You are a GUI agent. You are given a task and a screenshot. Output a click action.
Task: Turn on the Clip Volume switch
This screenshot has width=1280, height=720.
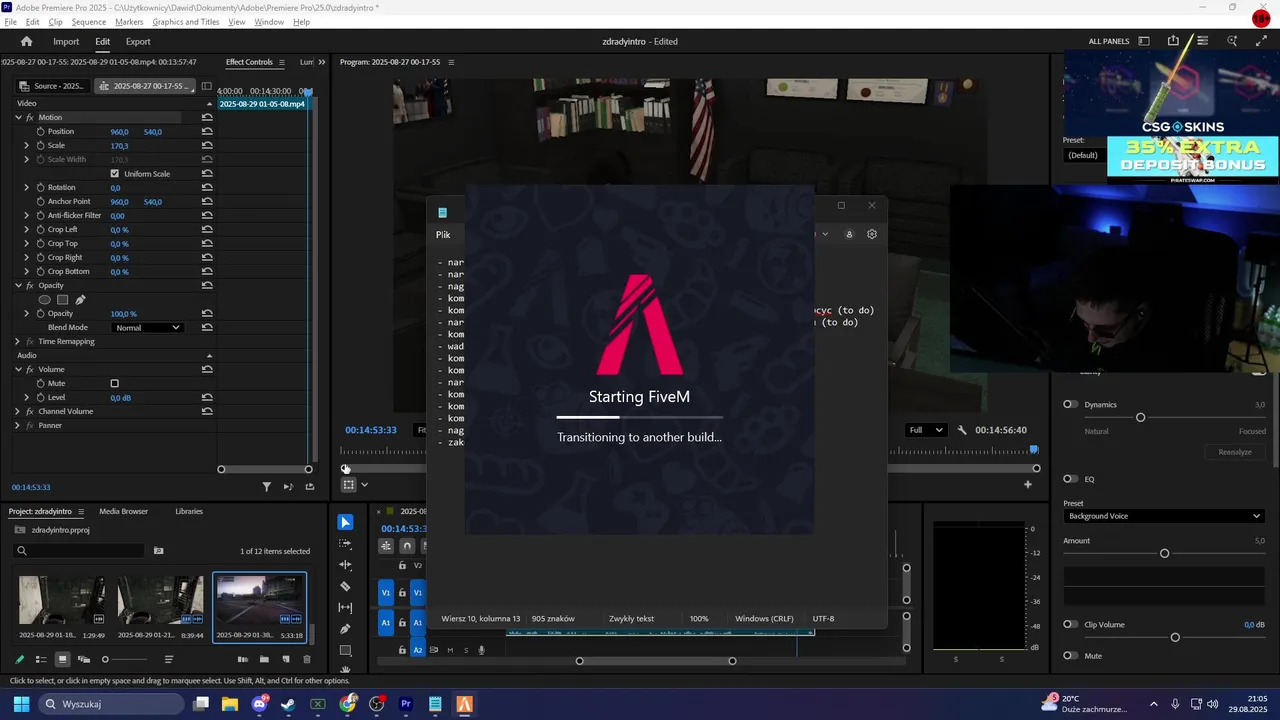(1070, 624)
